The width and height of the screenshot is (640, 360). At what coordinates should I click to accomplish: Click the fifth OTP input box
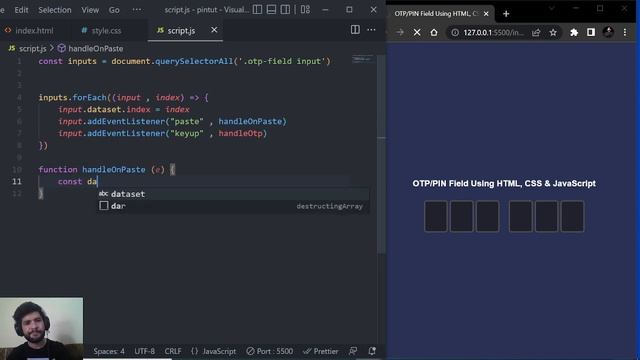tap(546, 216)
